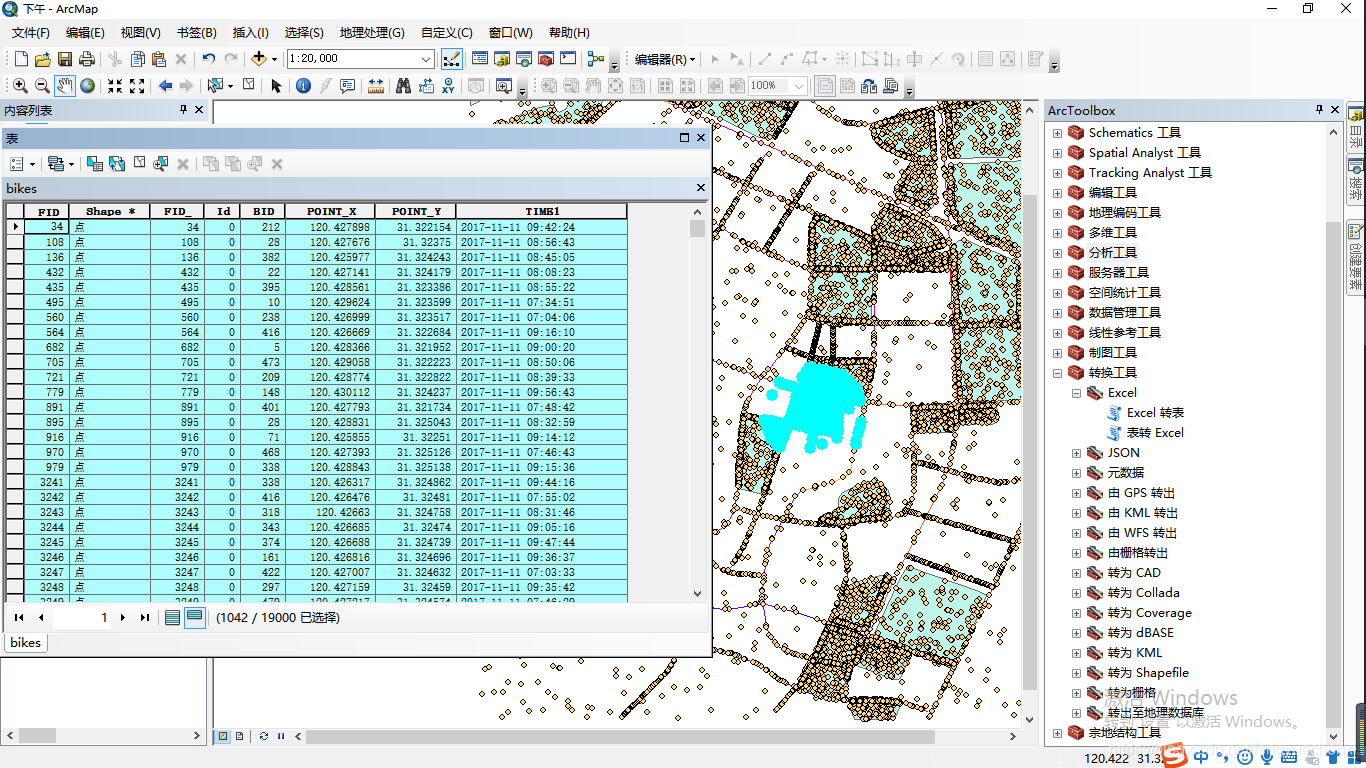Sort by the POINT_X column header

tap(331, 212)
